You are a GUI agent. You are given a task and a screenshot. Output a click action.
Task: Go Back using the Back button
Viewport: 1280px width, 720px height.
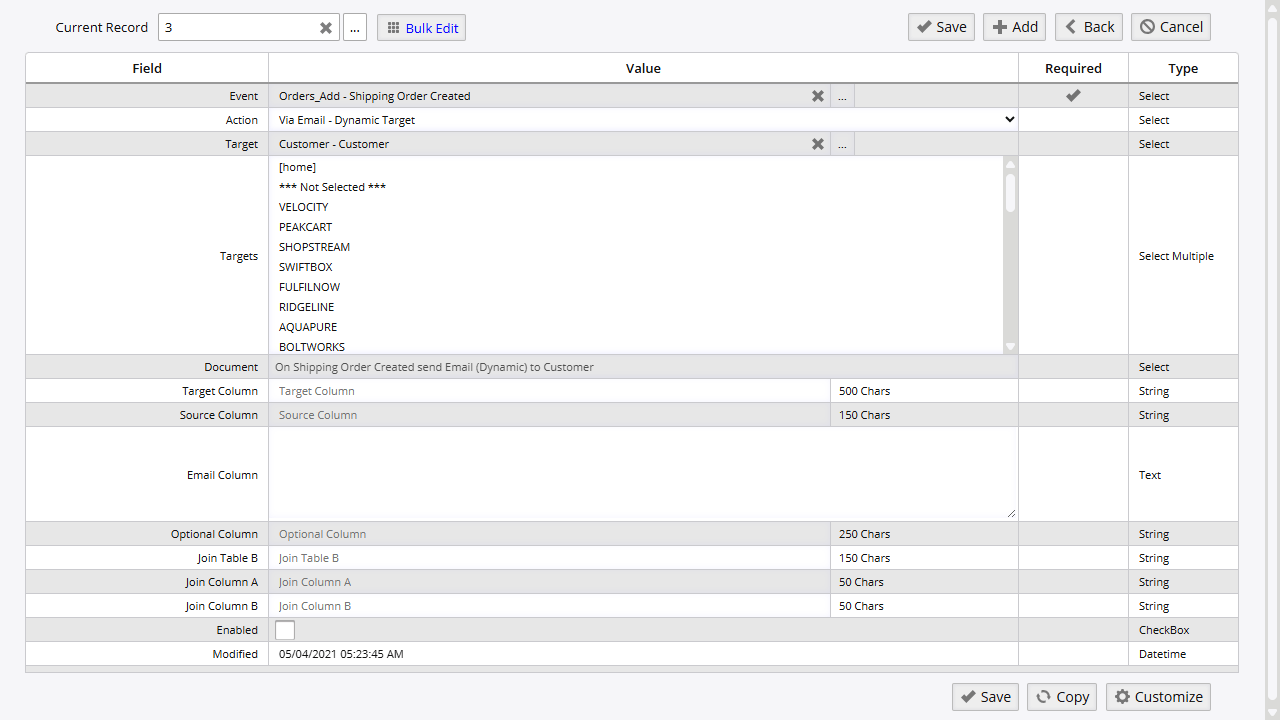coord(1088,27)
